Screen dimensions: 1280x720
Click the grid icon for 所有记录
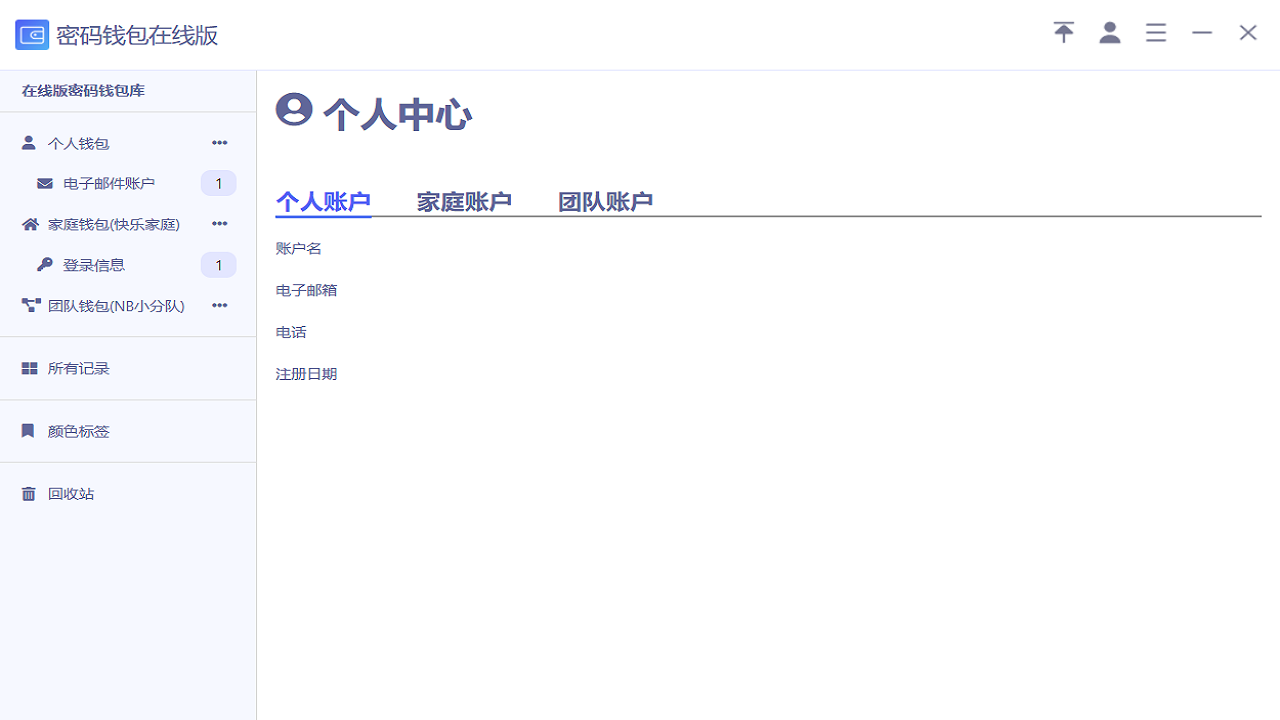pos(29,369)
